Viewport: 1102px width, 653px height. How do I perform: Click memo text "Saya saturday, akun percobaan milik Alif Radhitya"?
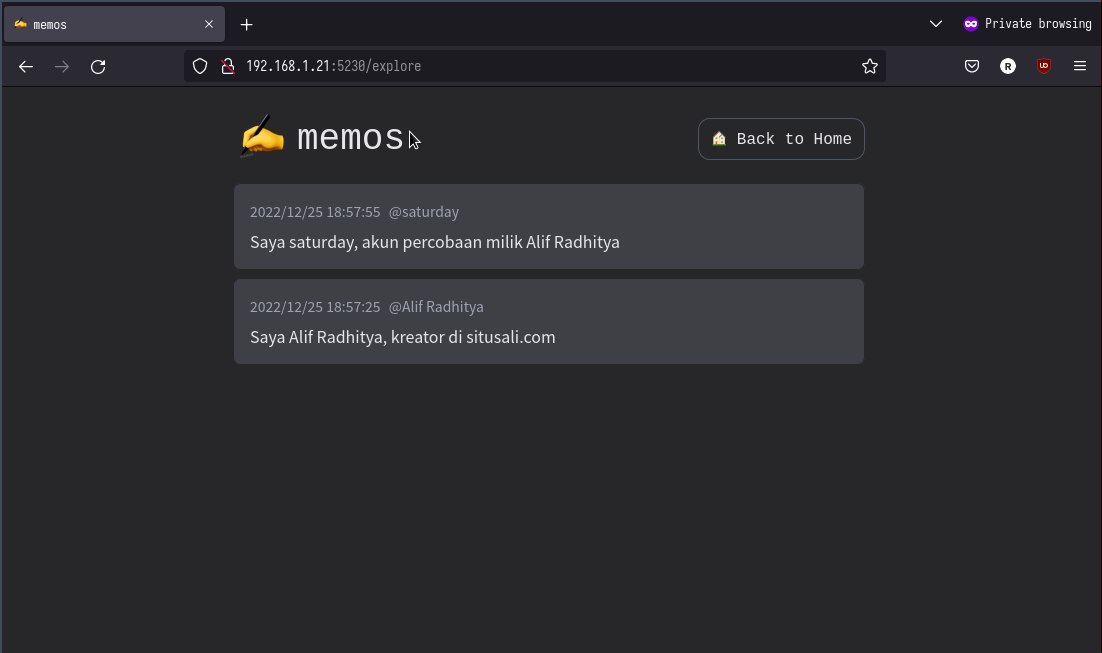tap(435, 242)
